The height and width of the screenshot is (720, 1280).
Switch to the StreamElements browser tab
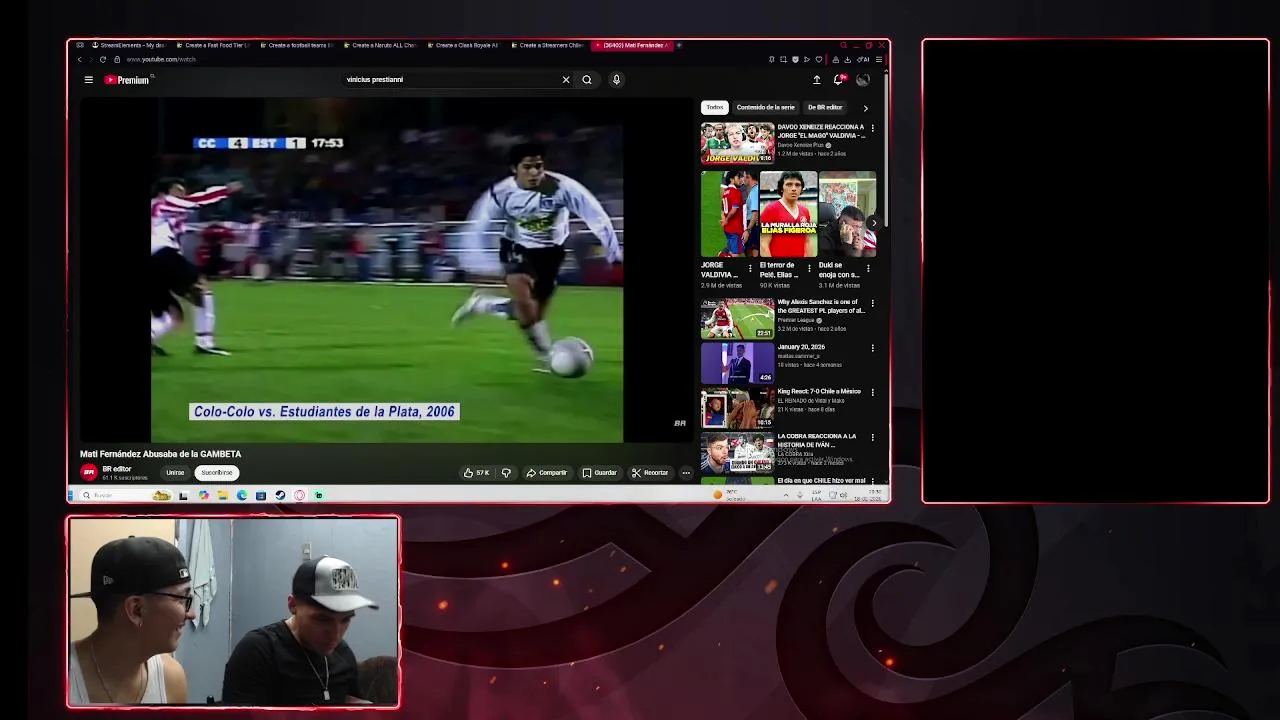[128, 45]
